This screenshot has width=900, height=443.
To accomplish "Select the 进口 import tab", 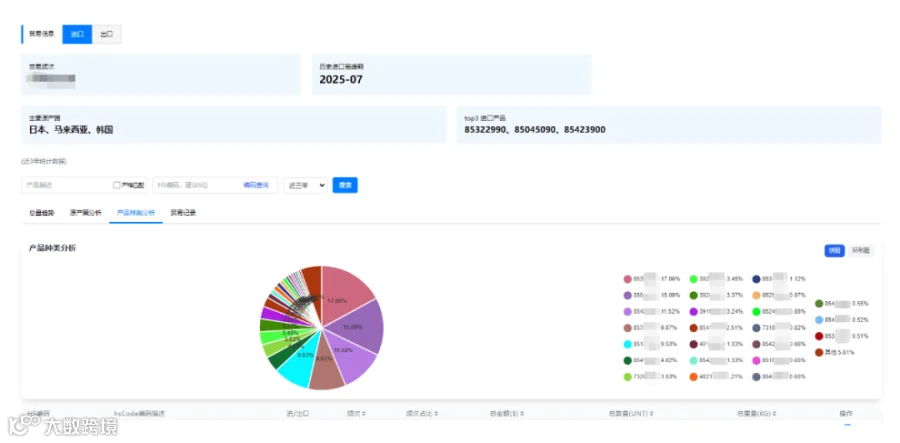I will coord(77,34).
